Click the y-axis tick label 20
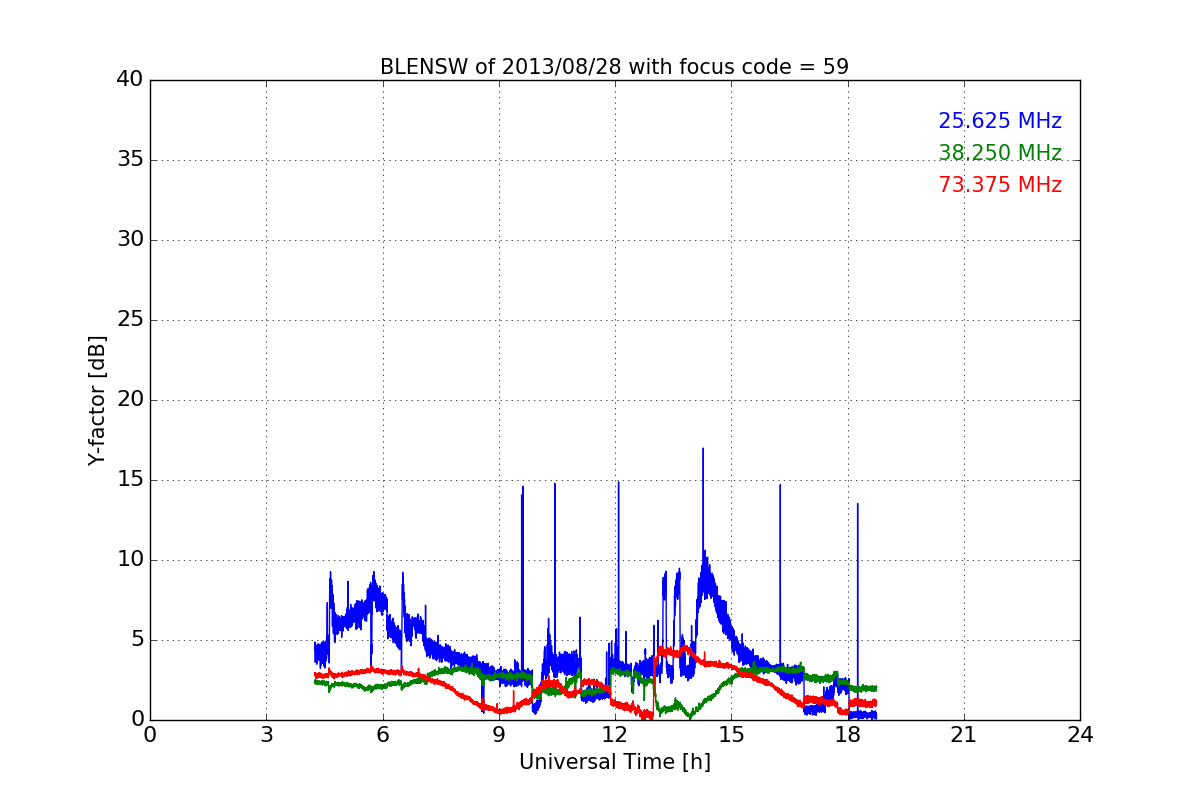 click(x=129, y=400)
